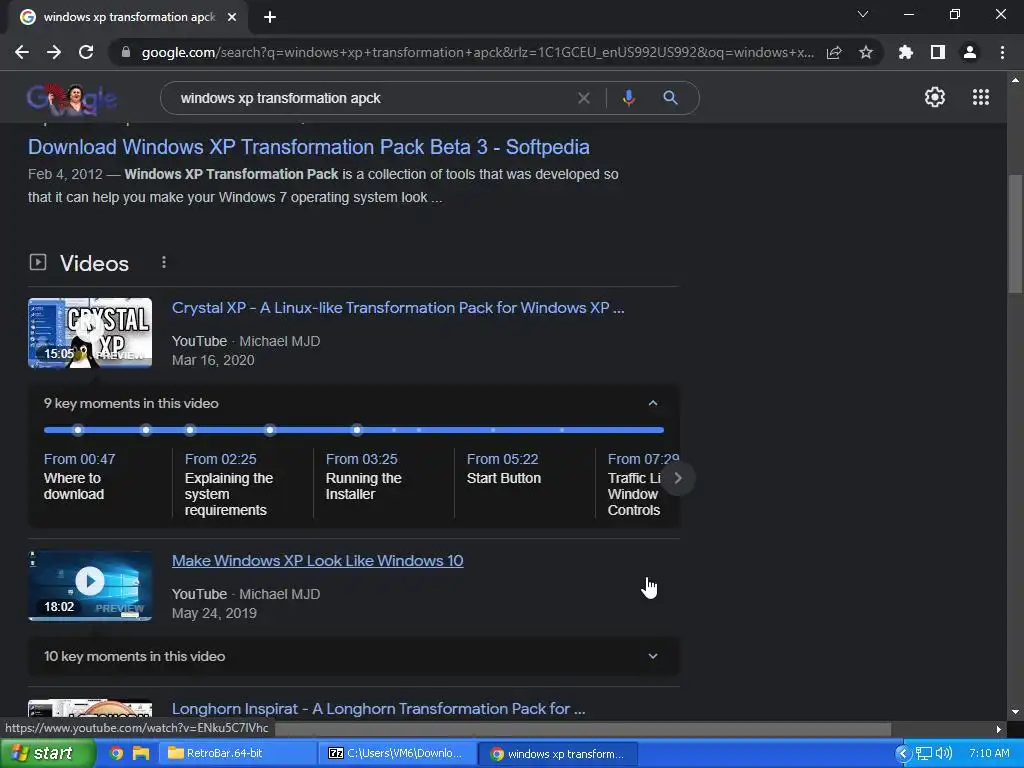
Task: Search by voice microphone icon
Action: point(628,98)
